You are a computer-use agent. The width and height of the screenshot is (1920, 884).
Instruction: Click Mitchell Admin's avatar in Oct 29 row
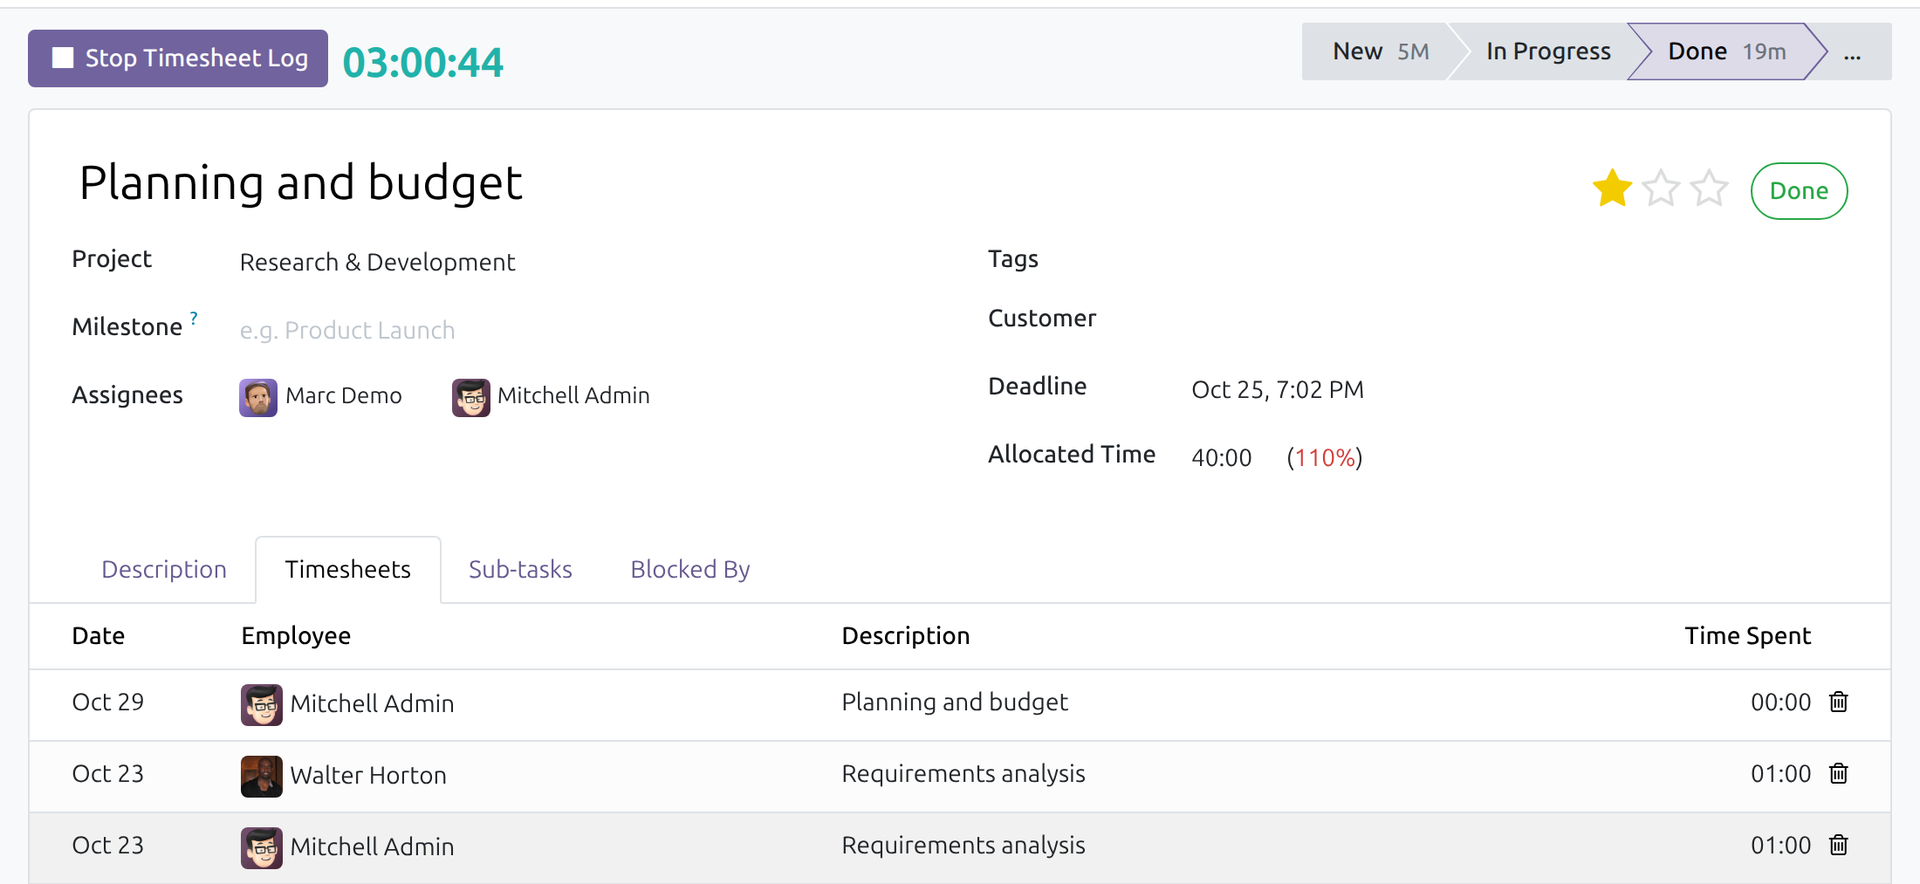pyautogui.click(x=262, y=705)
